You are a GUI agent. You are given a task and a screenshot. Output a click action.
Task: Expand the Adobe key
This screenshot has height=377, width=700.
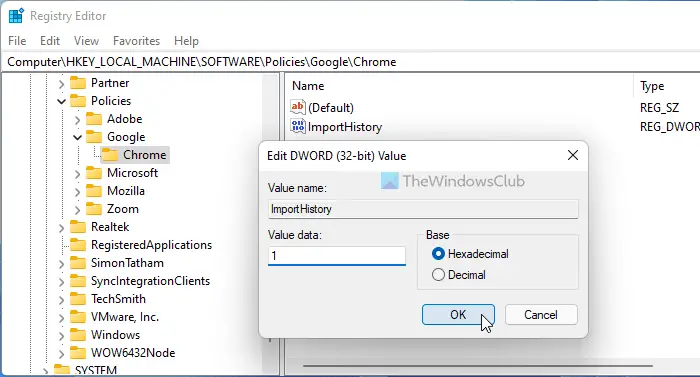78,120
